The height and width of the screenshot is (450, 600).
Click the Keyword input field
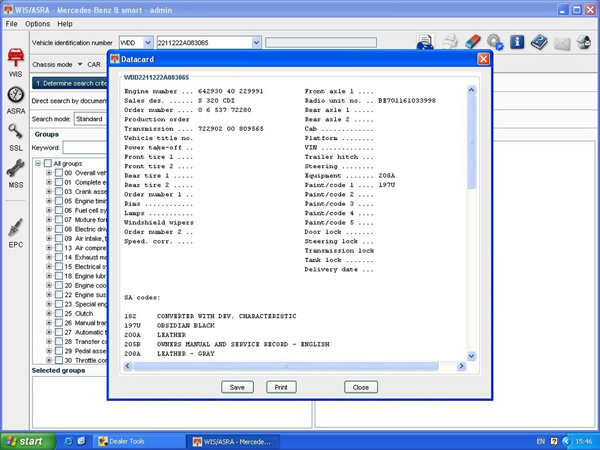[x=85, y=148]
